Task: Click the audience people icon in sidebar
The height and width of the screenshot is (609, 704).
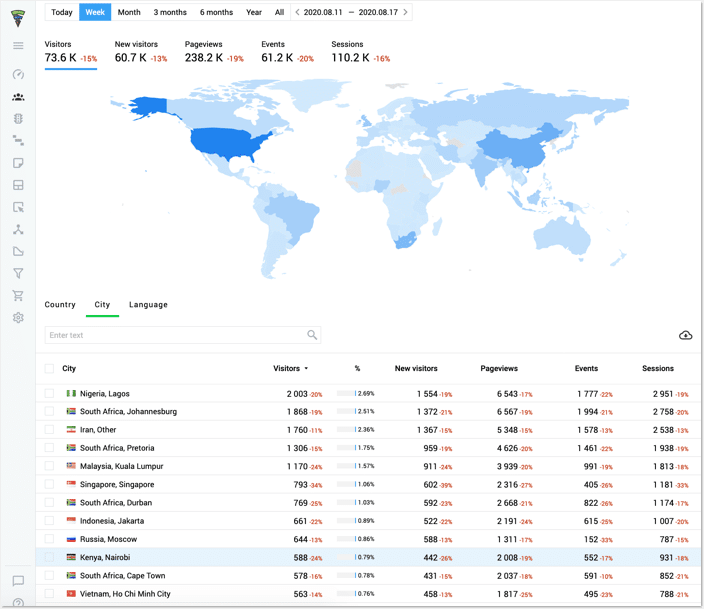Action: point(18,97)
